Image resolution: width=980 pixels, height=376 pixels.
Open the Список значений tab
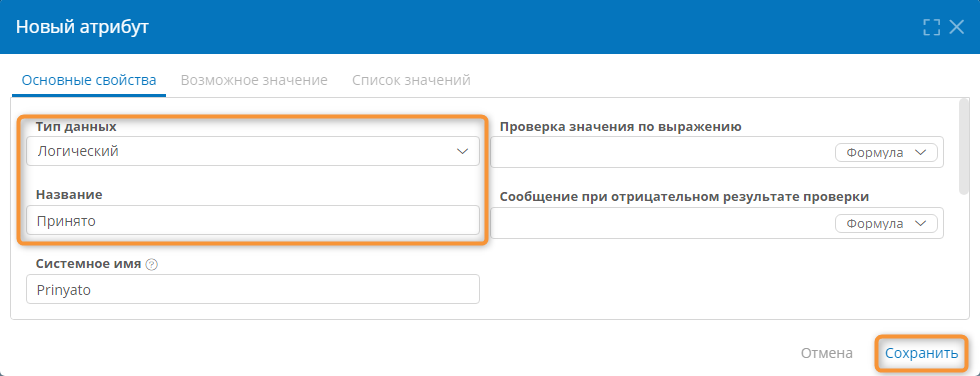411,81
